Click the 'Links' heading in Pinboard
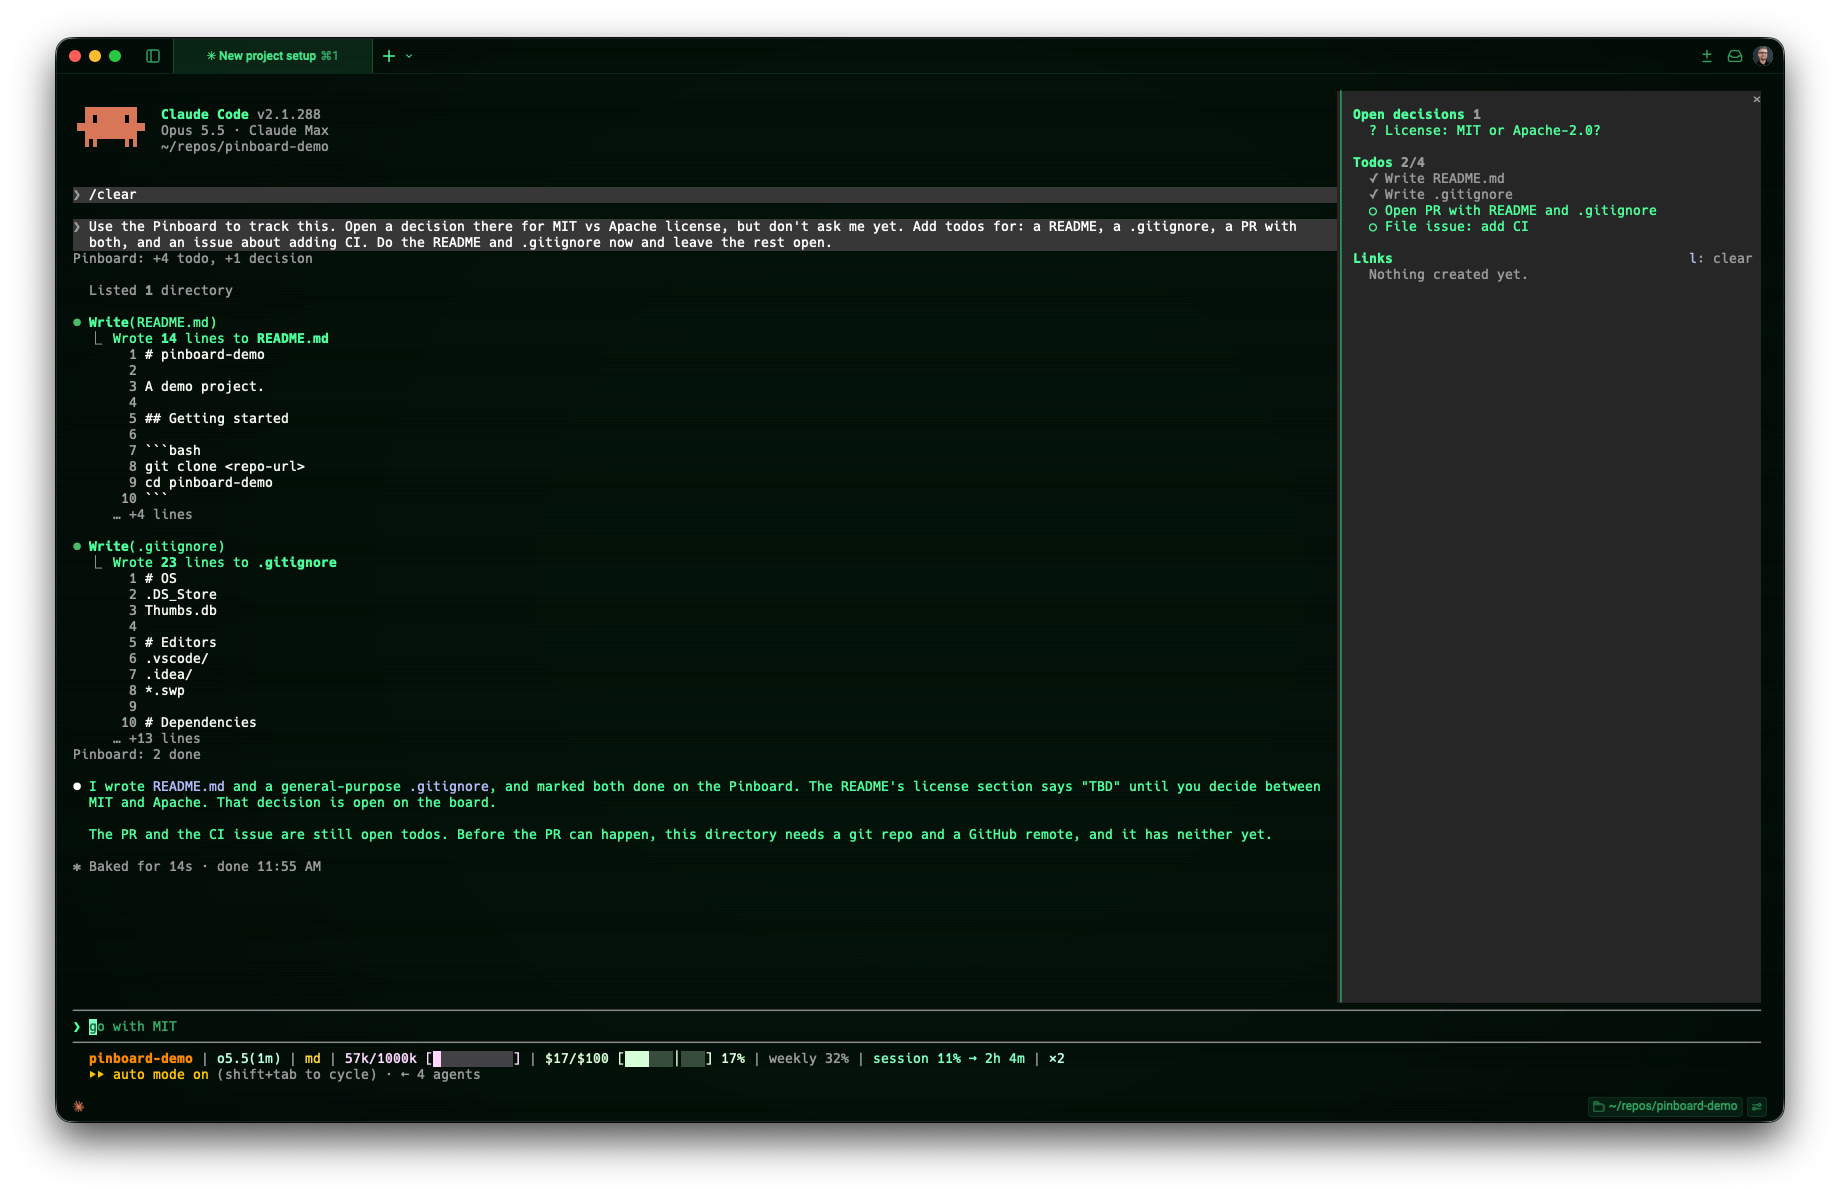Image resolution: width=1840 pixels, height=1196 pixels. [x=1372, y=258]
